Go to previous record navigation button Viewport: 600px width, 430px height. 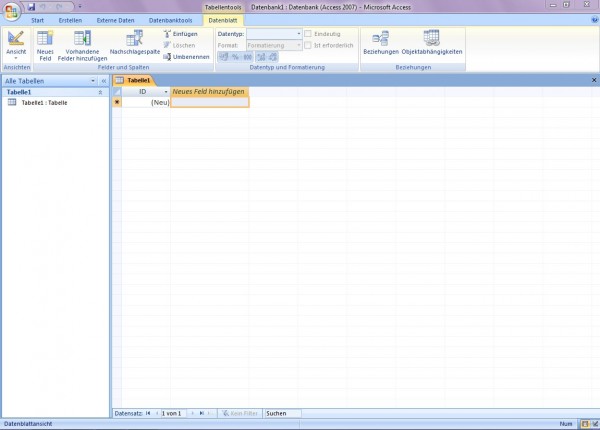(x=157, y=413)
